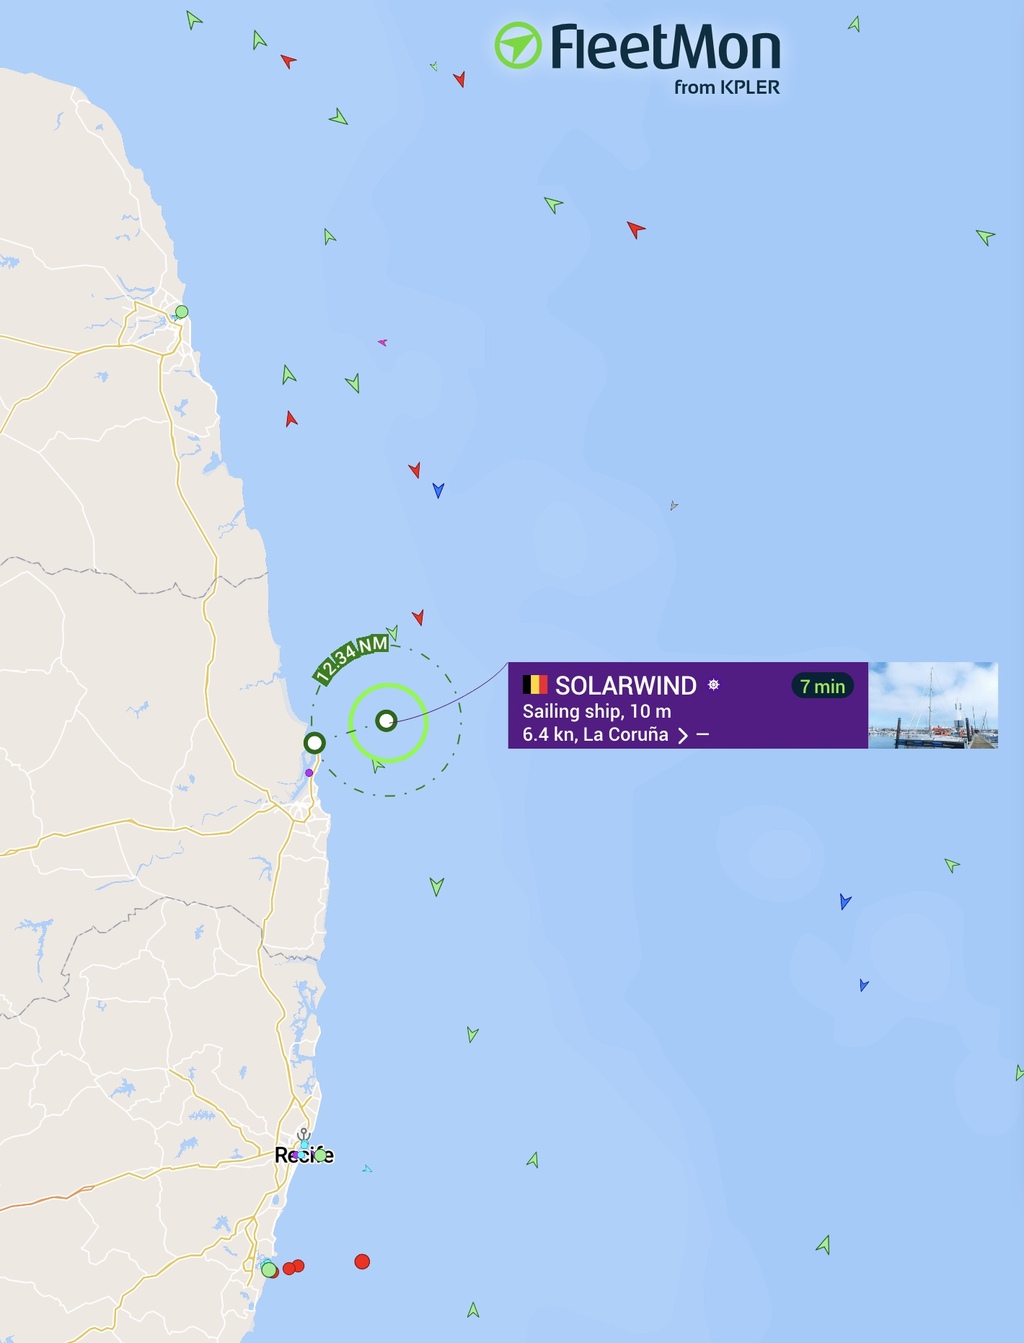This screenshot has width=1024, height=1343.
Task: Click the 7 min update badge
Action: (x=822, y=686)
